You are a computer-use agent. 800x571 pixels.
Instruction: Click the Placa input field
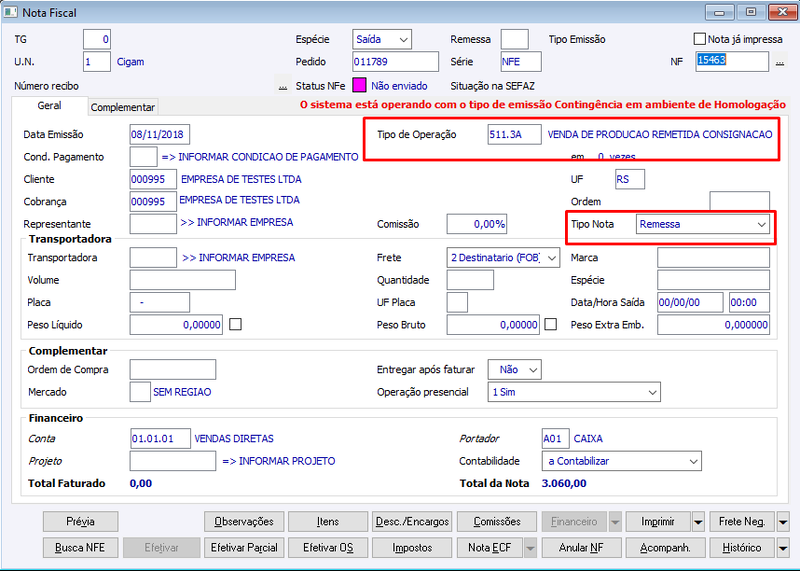click(160, 302)
